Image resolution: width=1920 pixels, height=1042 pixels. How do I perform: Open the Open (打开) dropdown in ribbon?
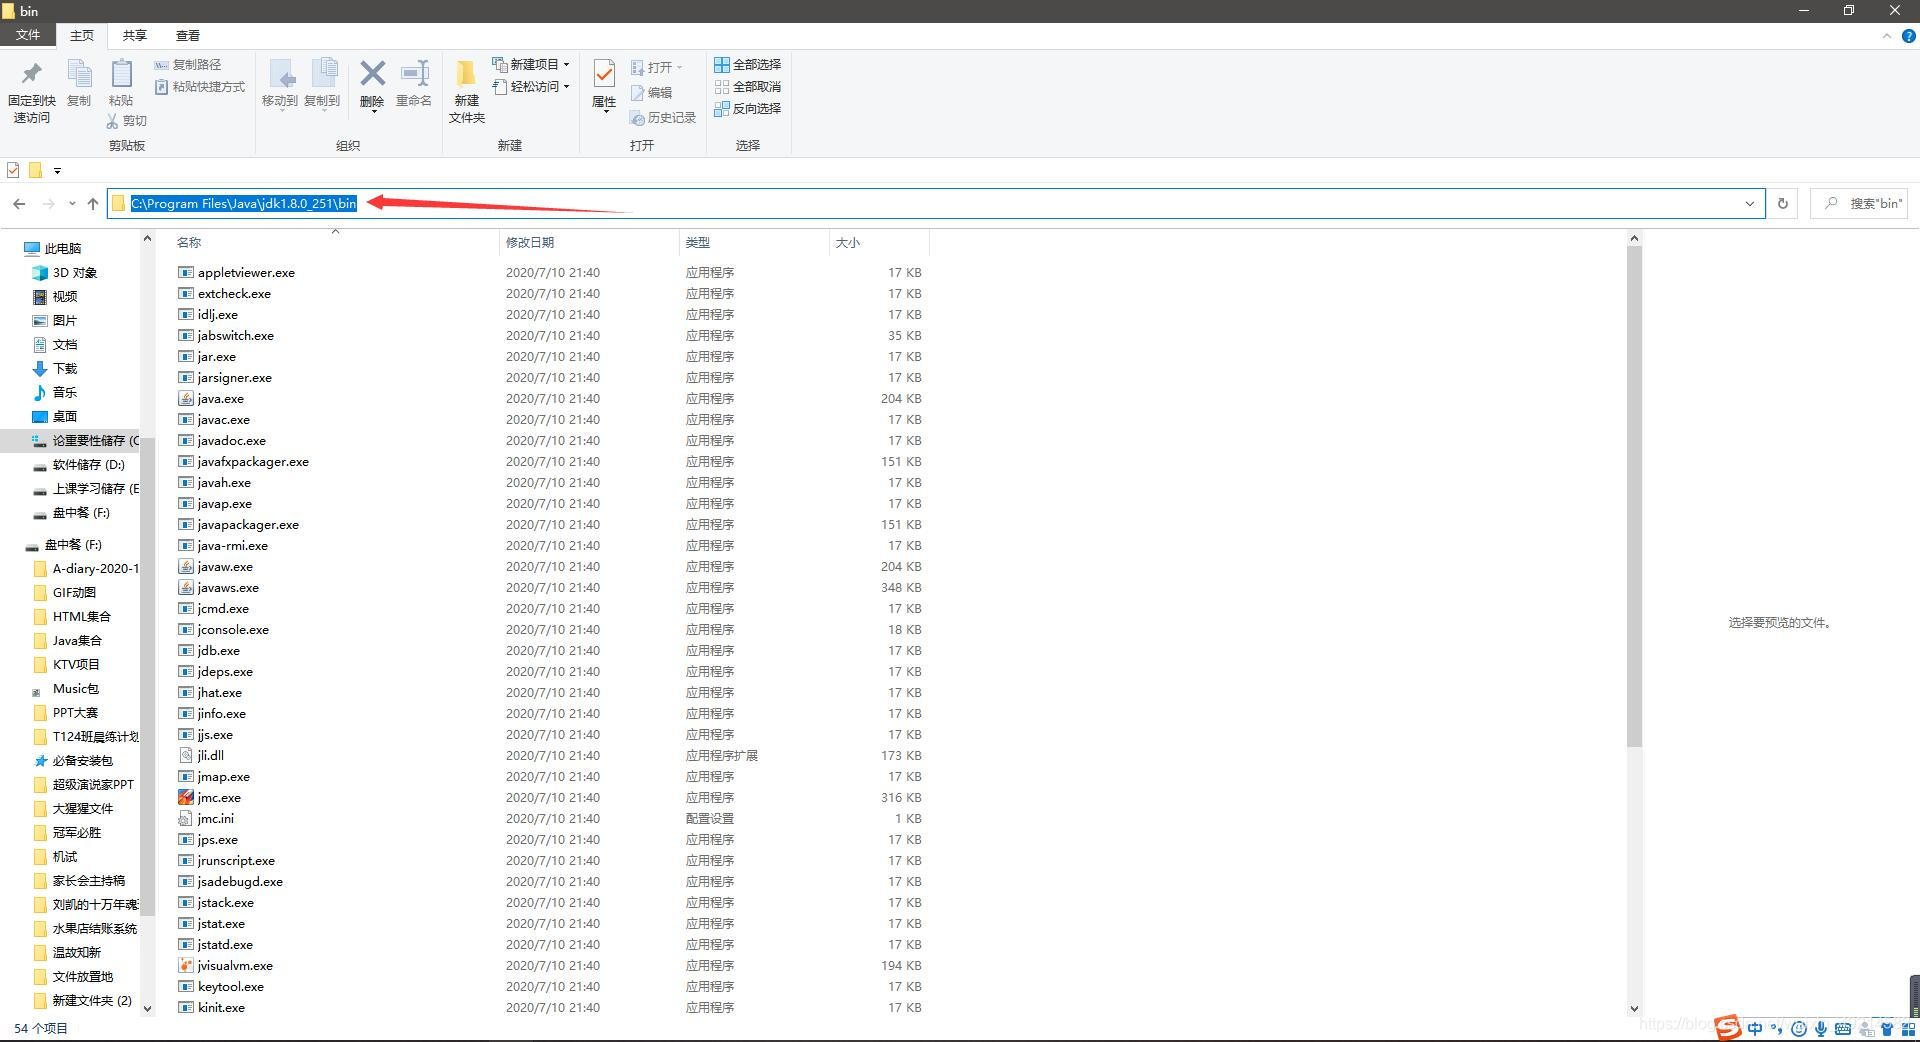pyautogui.click(x=657, y=68)
